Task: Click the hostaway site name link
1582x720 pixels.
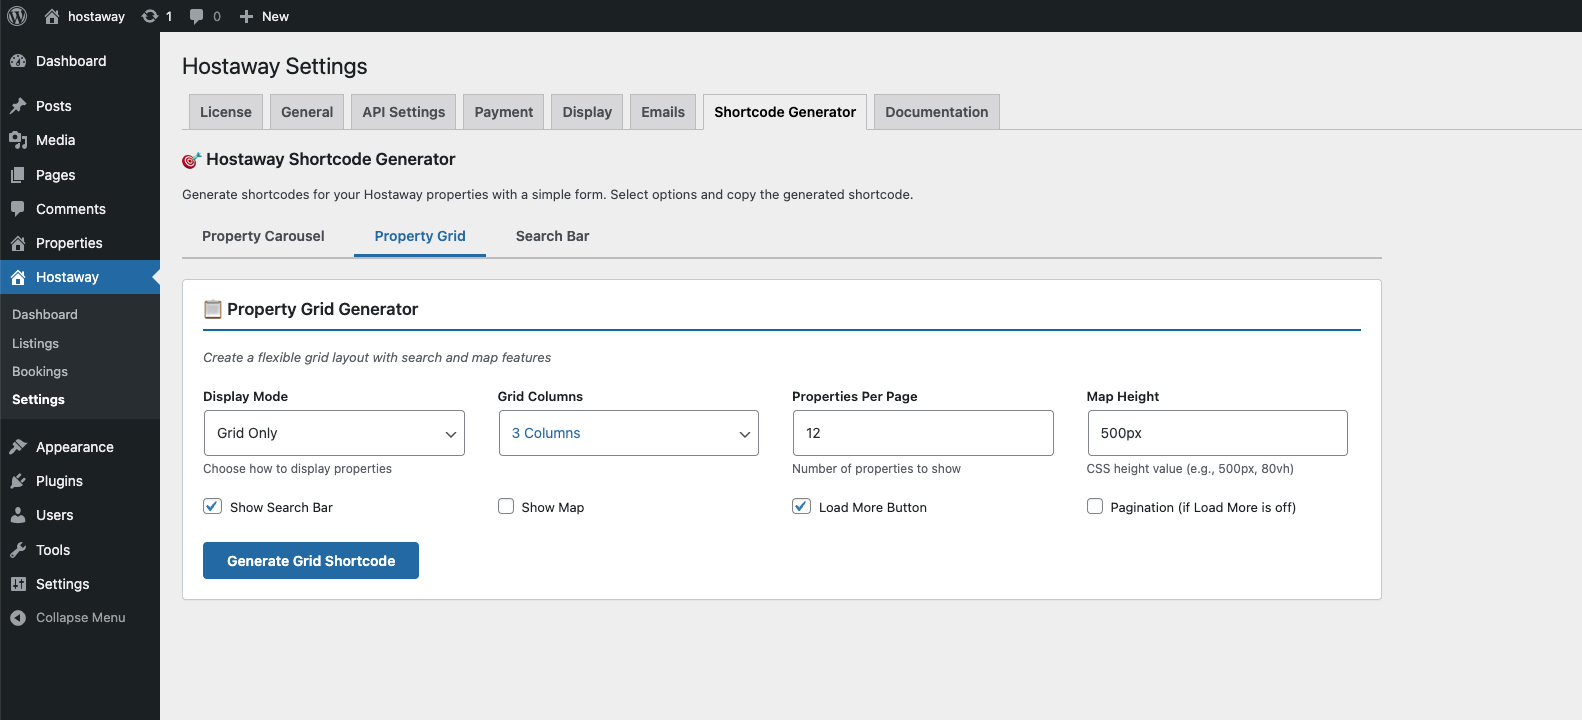Action: (x=96, y=16)
